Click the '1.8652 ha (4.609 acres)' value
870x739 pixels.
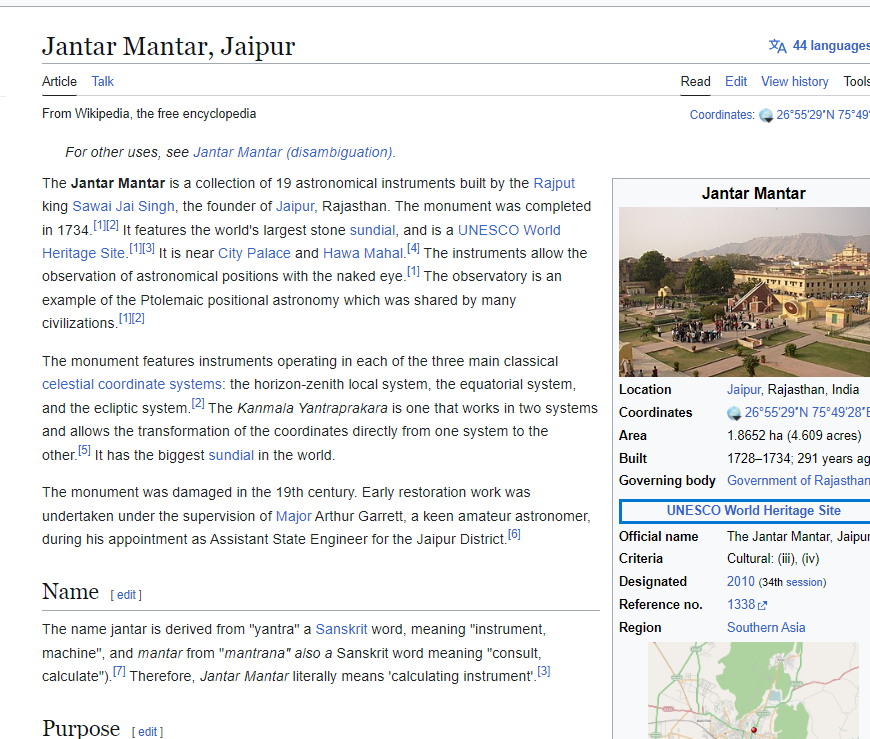[x=794, y=436]
